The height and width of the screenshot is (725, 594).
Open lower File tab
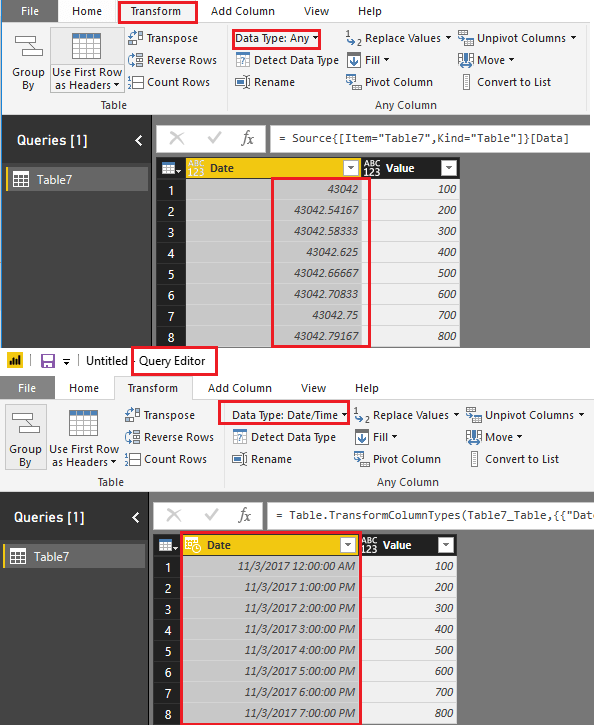coord(27,388)
